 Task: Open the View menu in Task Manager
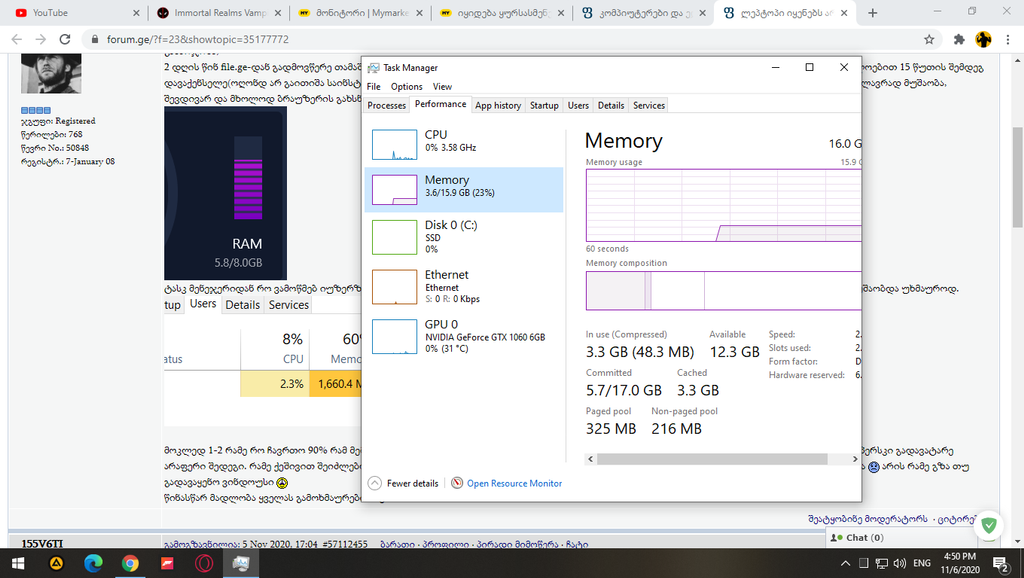coord(442,86)
